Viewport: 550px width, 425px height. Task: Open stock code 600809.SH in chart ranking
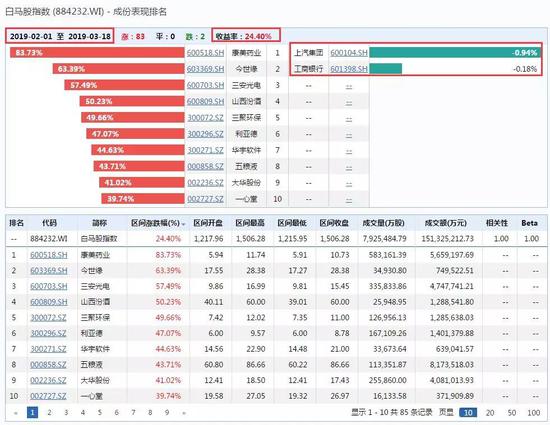(x=205, y=101)
